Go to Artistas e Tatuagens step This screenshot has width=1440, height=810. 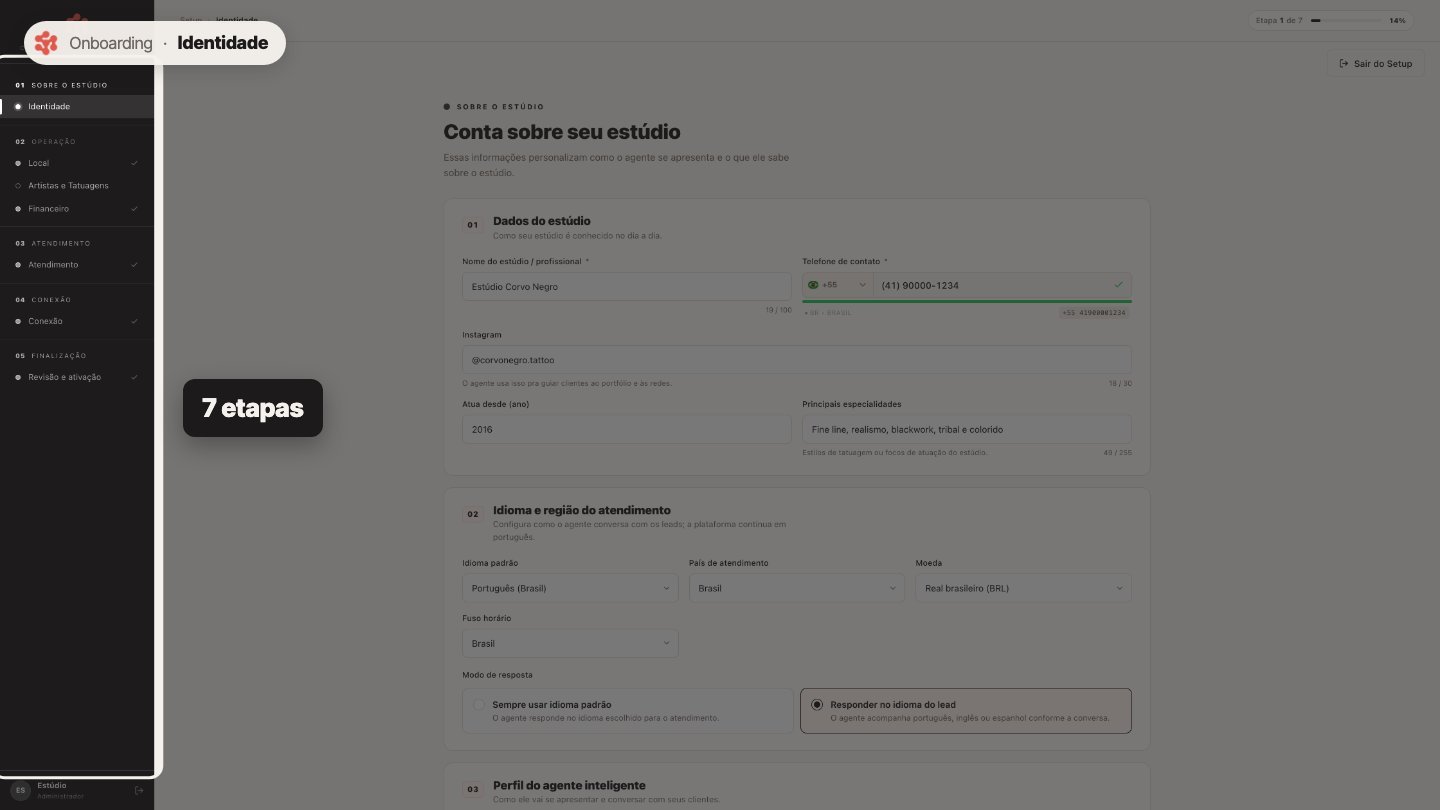click(77, 186)
